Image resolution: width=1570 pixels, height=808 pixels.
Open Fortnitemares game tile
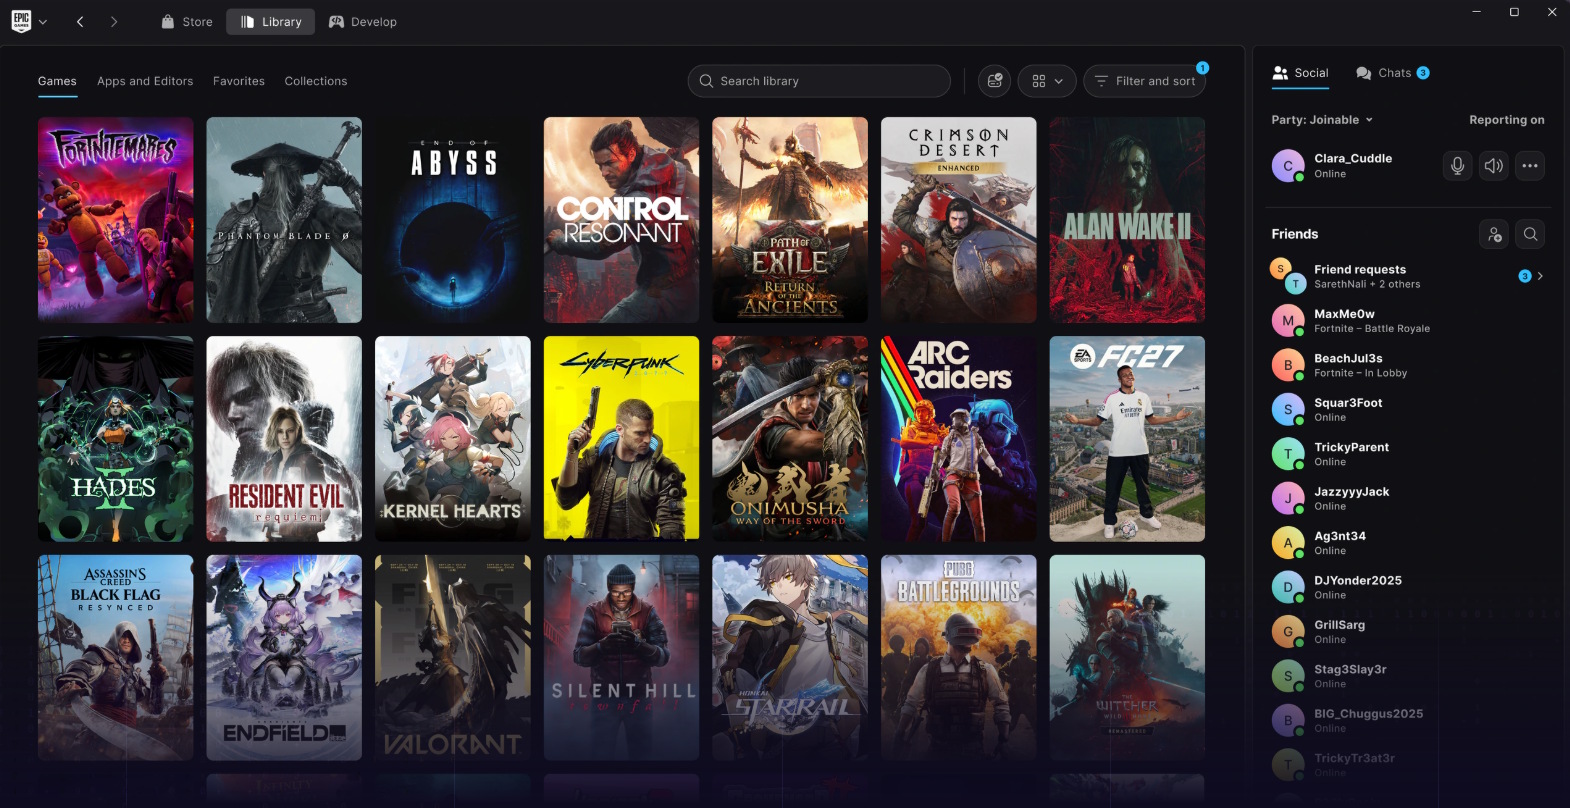[x=116, y=220]
